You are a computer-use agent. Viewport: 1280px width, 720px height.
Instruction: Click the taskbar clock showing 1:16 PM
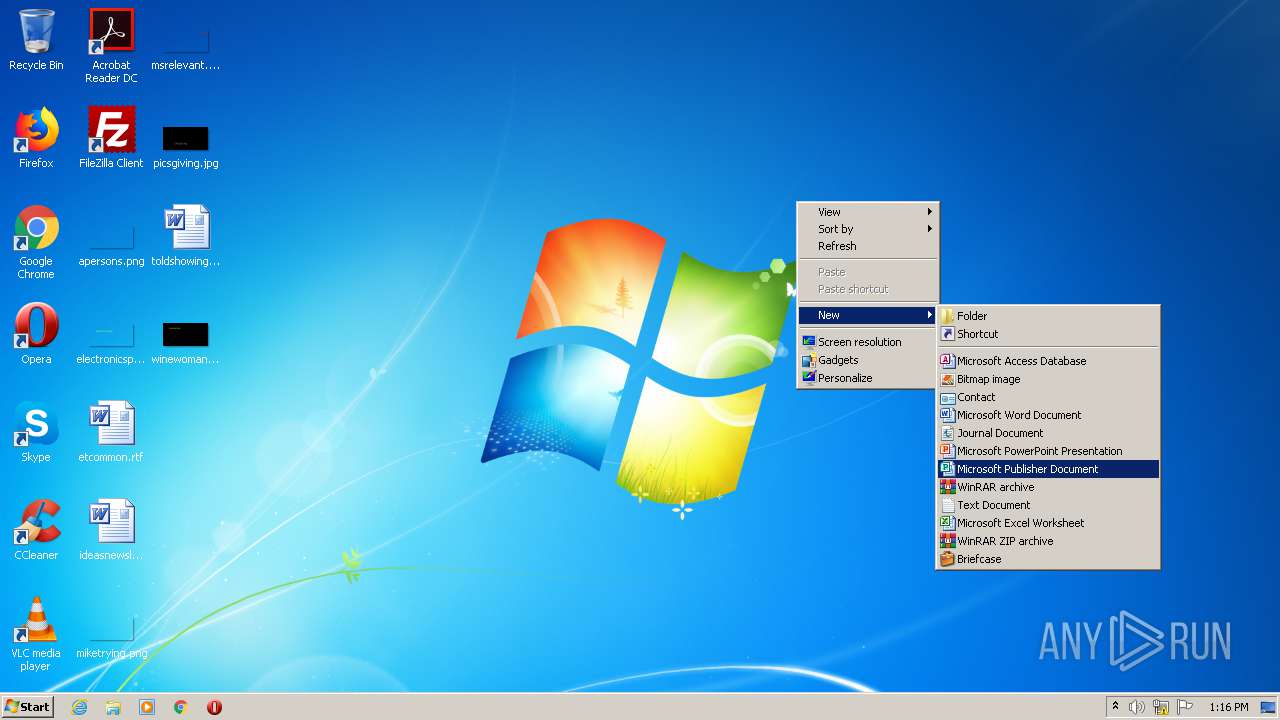point(1228,707)
